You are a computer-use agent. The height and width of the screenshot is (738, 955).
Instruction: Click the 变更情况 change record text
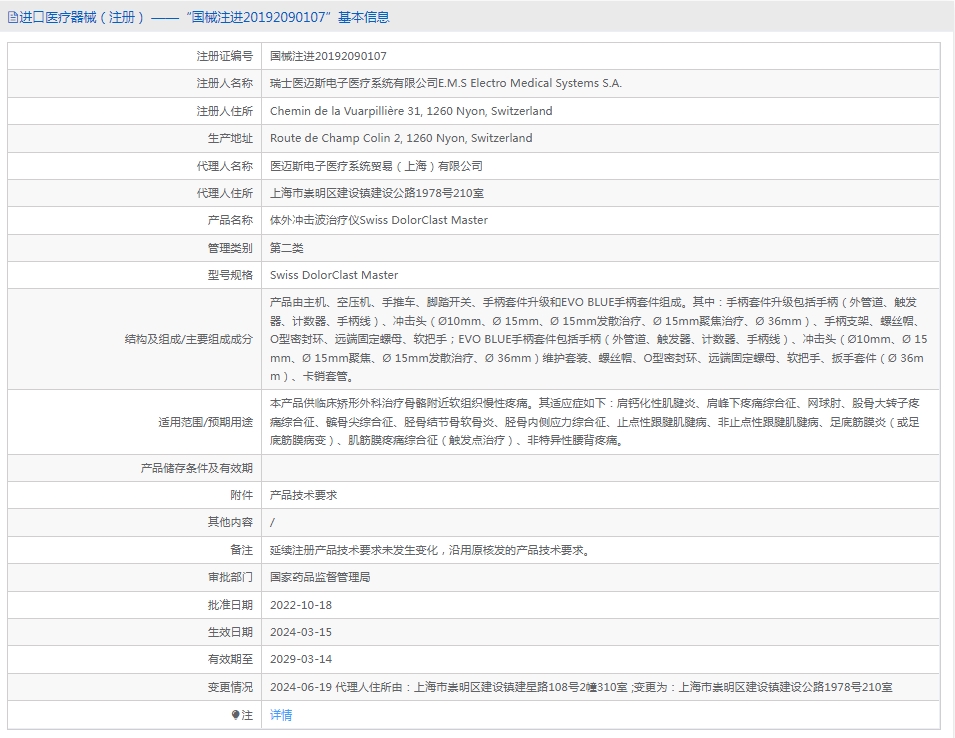[x=580, y=688]
